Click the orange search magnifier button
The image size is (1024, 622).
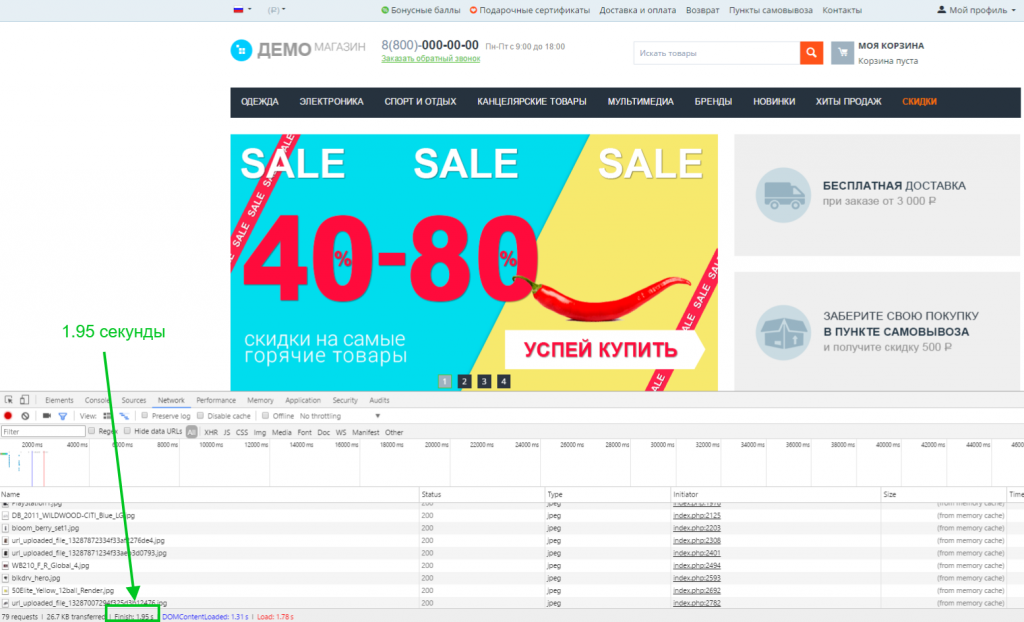click(x=811, y=53)
